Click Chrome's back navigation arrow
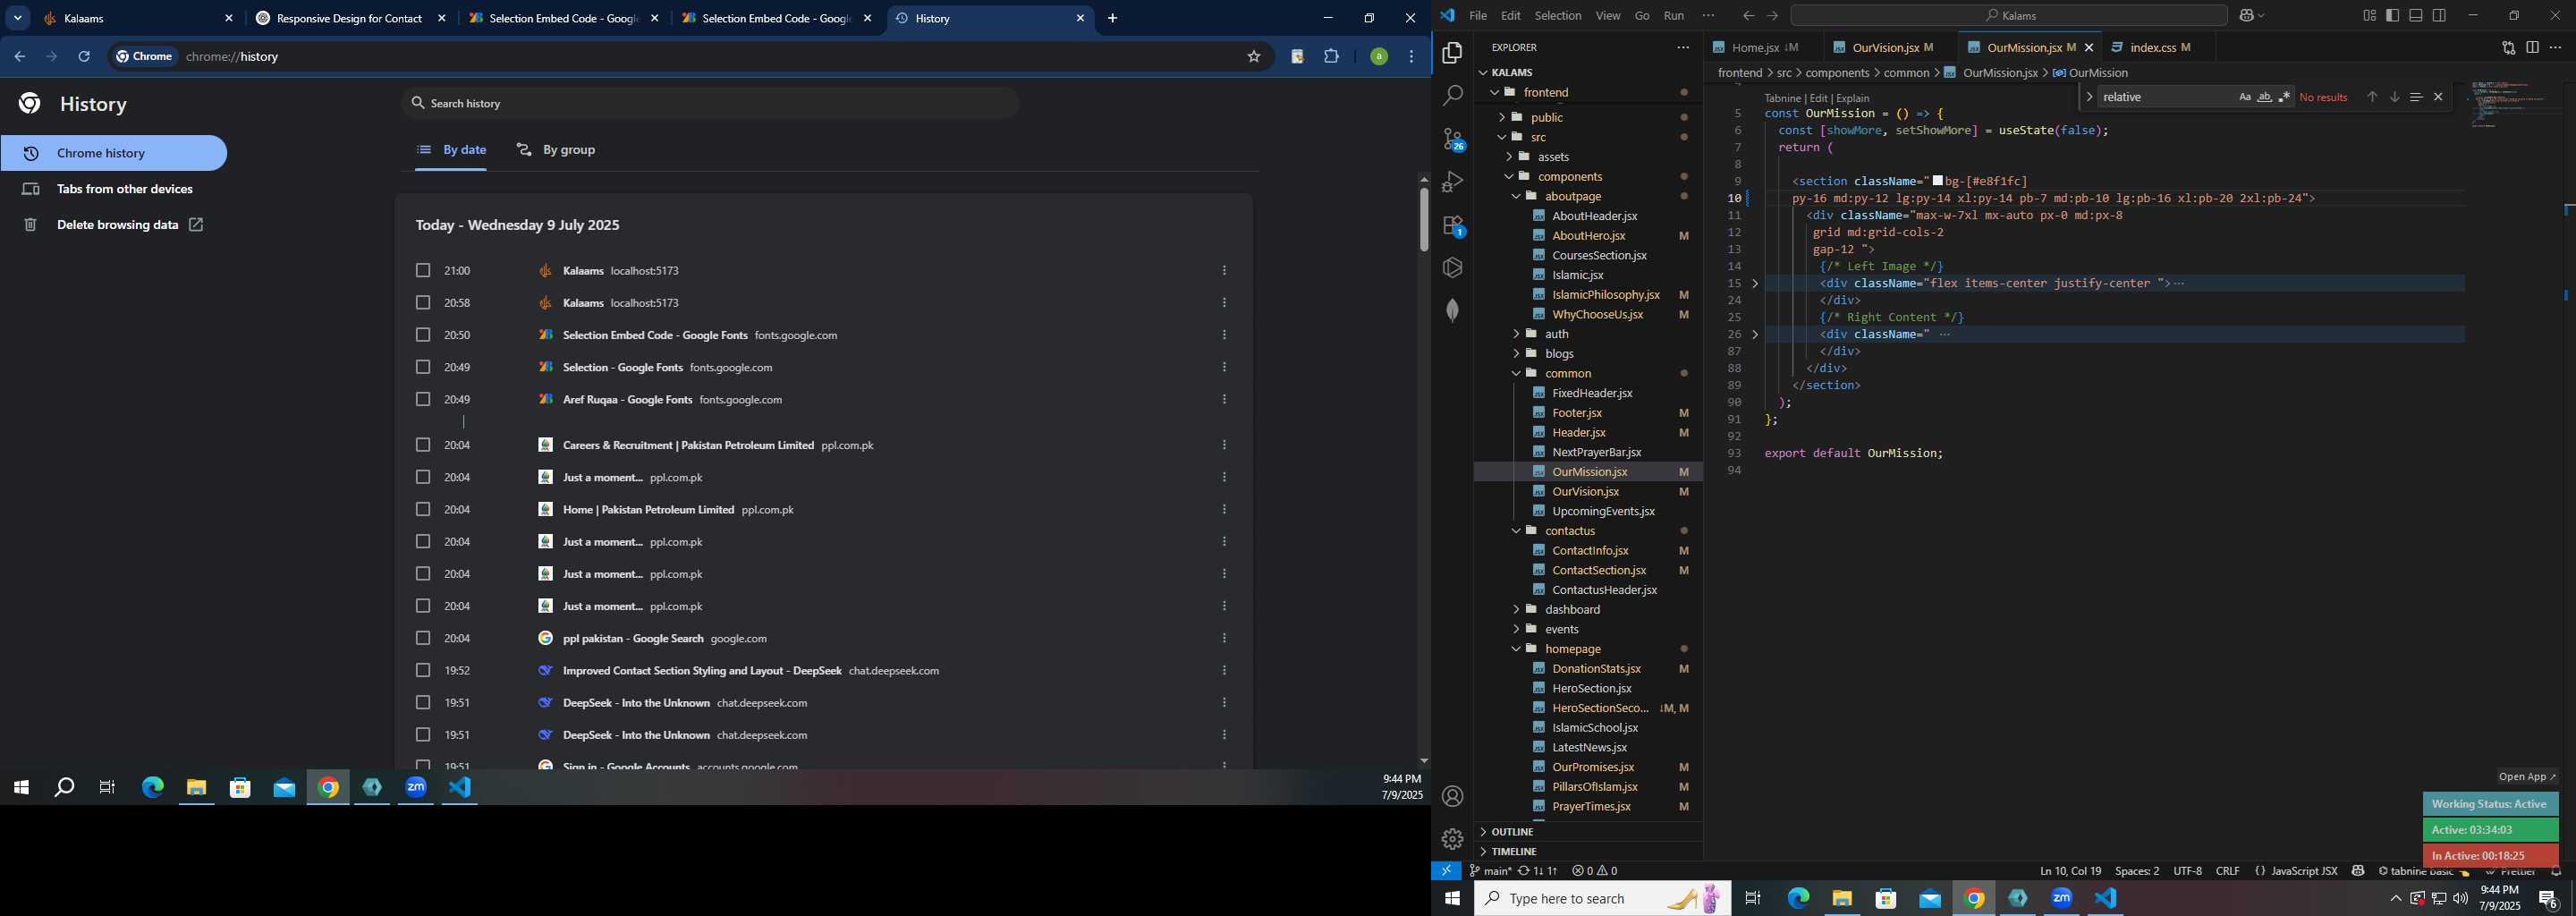The height and width of the screenshot is (916, 2576). 20,57
